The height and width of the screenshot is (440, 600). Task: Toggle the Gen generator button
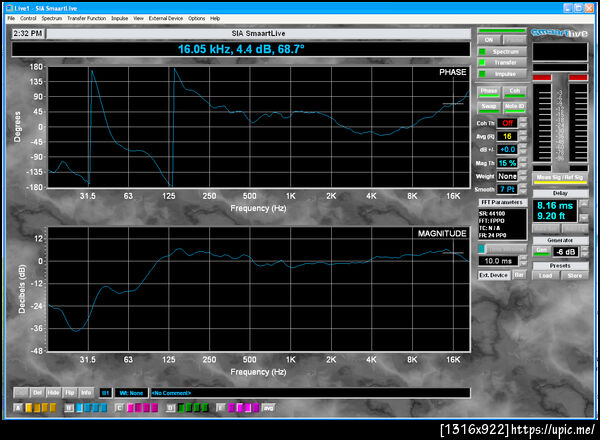(541, 251)
